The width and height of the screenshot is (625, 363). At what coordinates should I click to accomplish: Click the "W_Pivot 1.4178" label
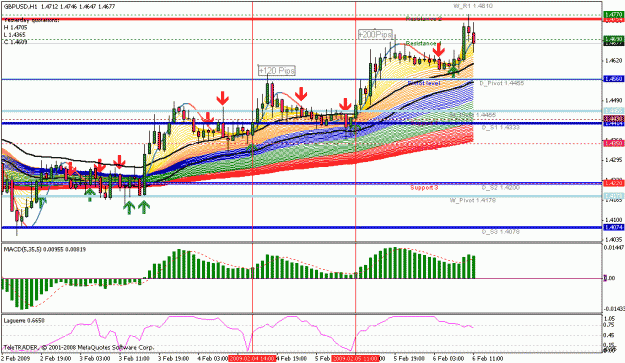[472, 200]
